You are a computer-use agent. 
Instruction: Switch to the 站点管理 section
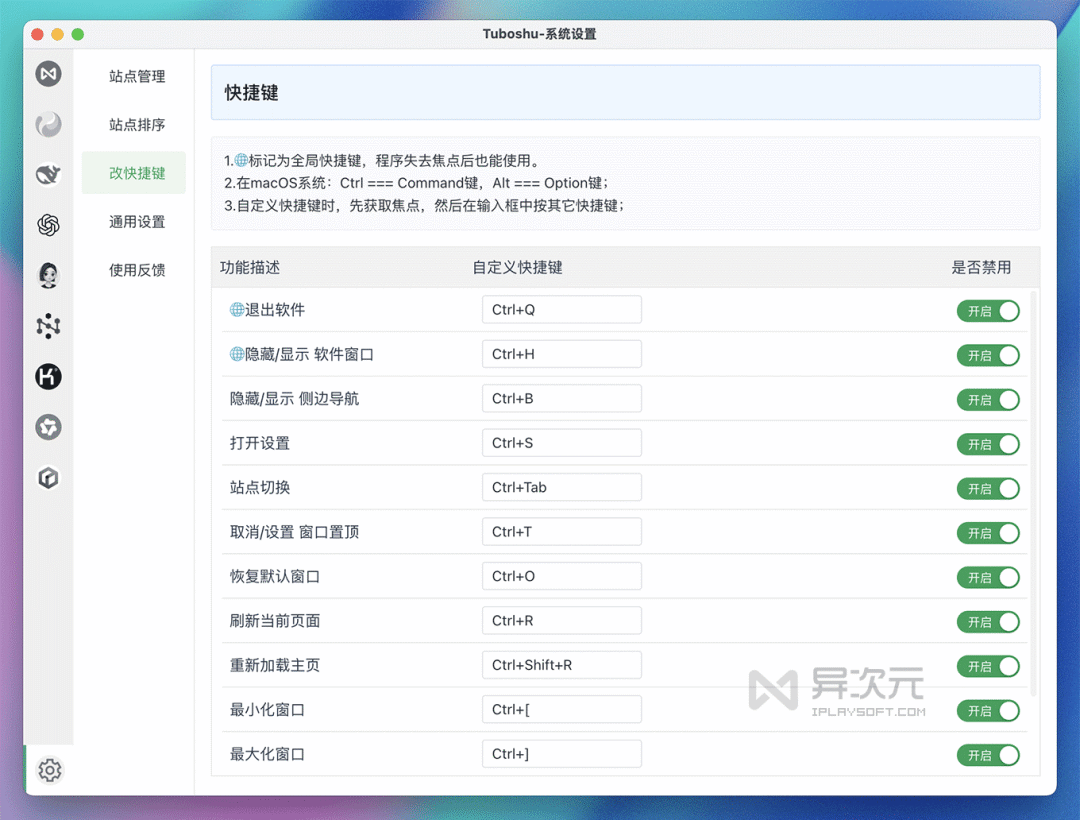coord(134,76)
